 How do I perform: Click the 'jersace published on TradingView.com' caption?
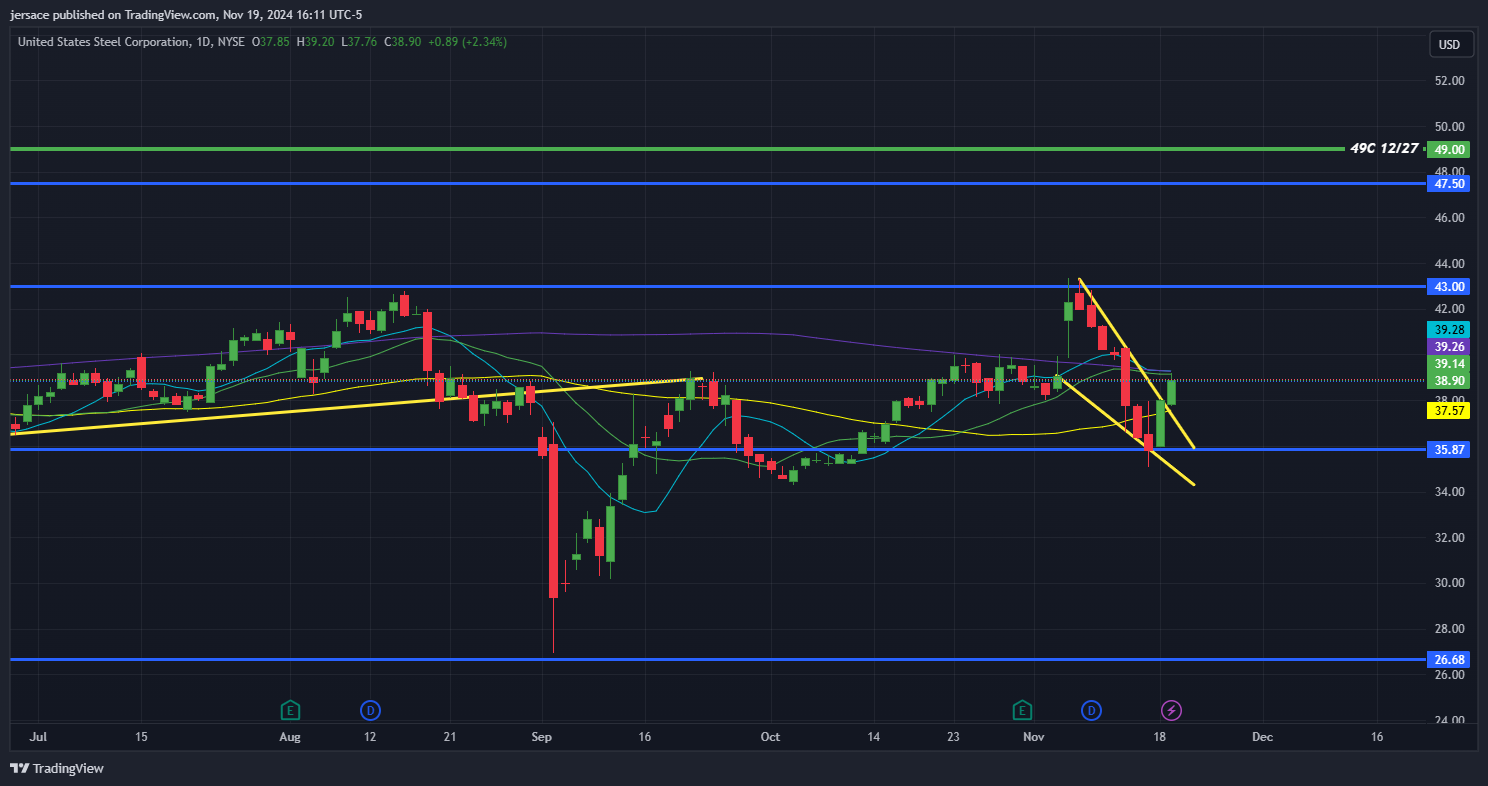click(113, 15)
